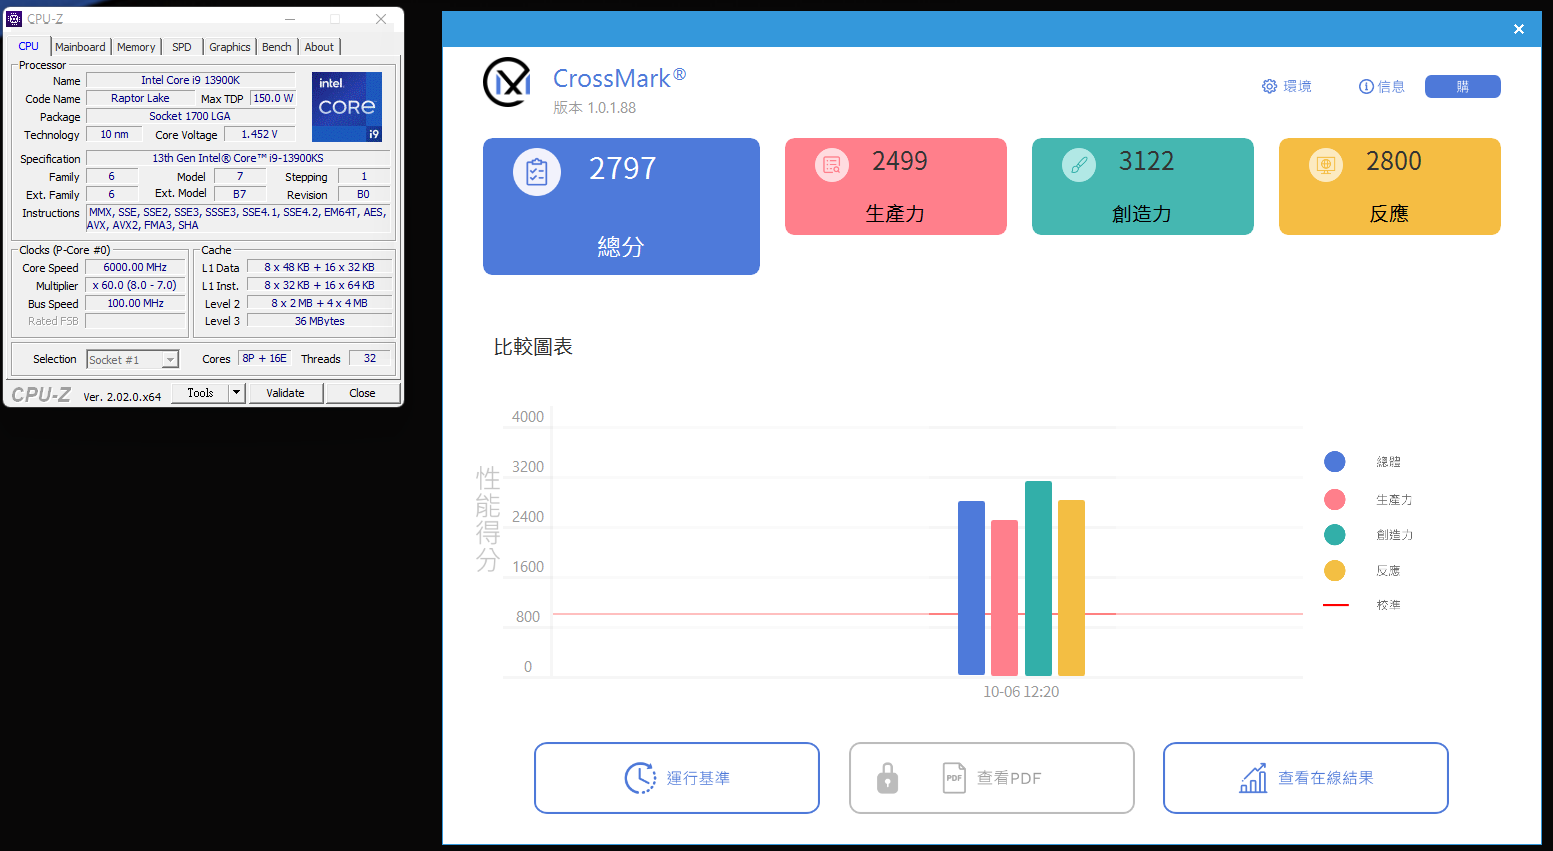Go to the Graphics tab in CPU-Z
This screenshot has width=1553, height=851.
[x=230, y=47]
